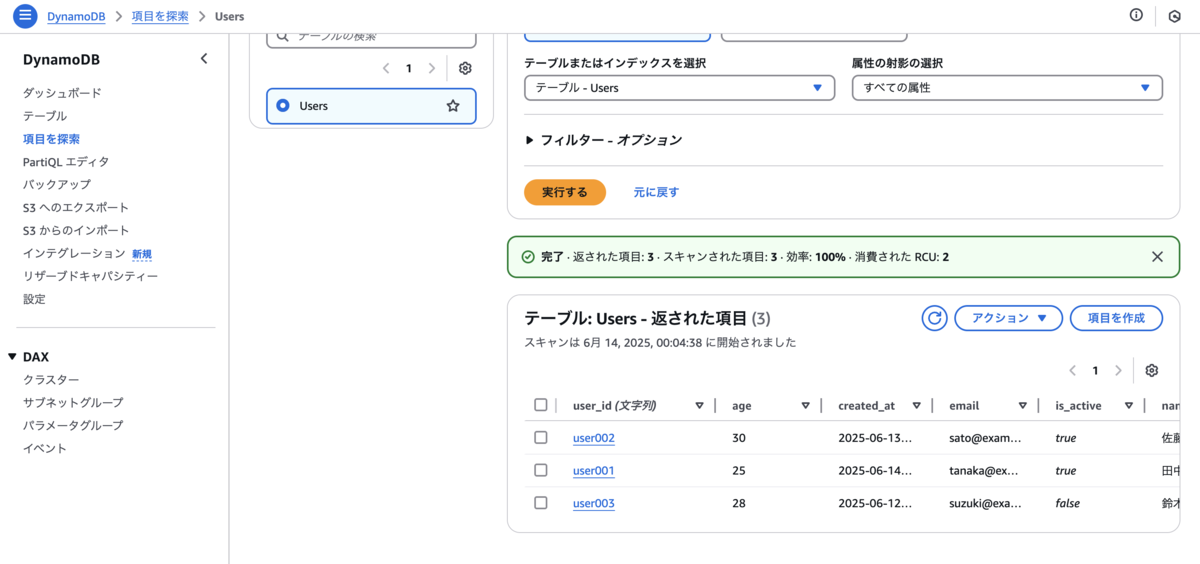Sort by is_active column arrow
The width and height of the screenshot is (1200, 564).
coord(1128,406)
